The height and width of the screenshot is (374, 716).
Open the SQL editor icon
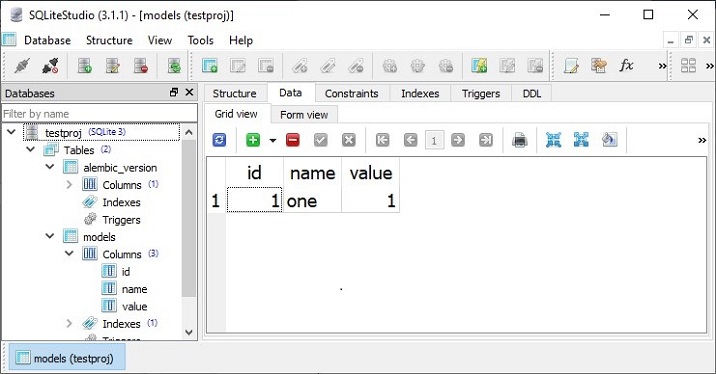tap(571, 66)
